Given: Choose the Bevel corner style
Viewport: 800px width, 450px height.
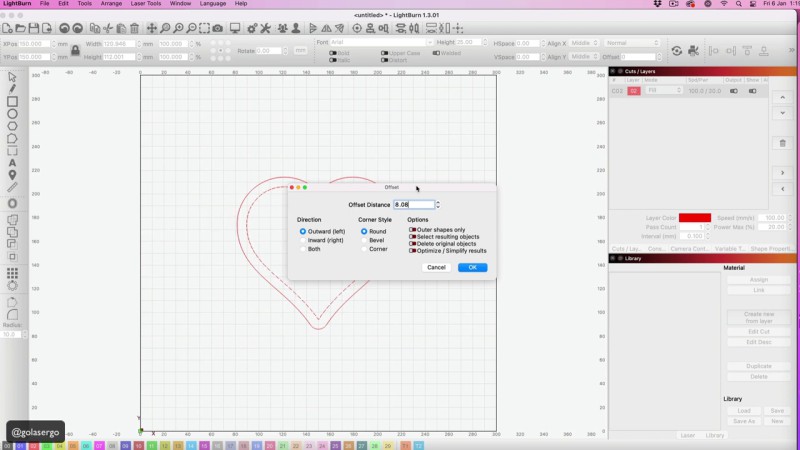Looking at the screenshot, I should coord(364,240).
